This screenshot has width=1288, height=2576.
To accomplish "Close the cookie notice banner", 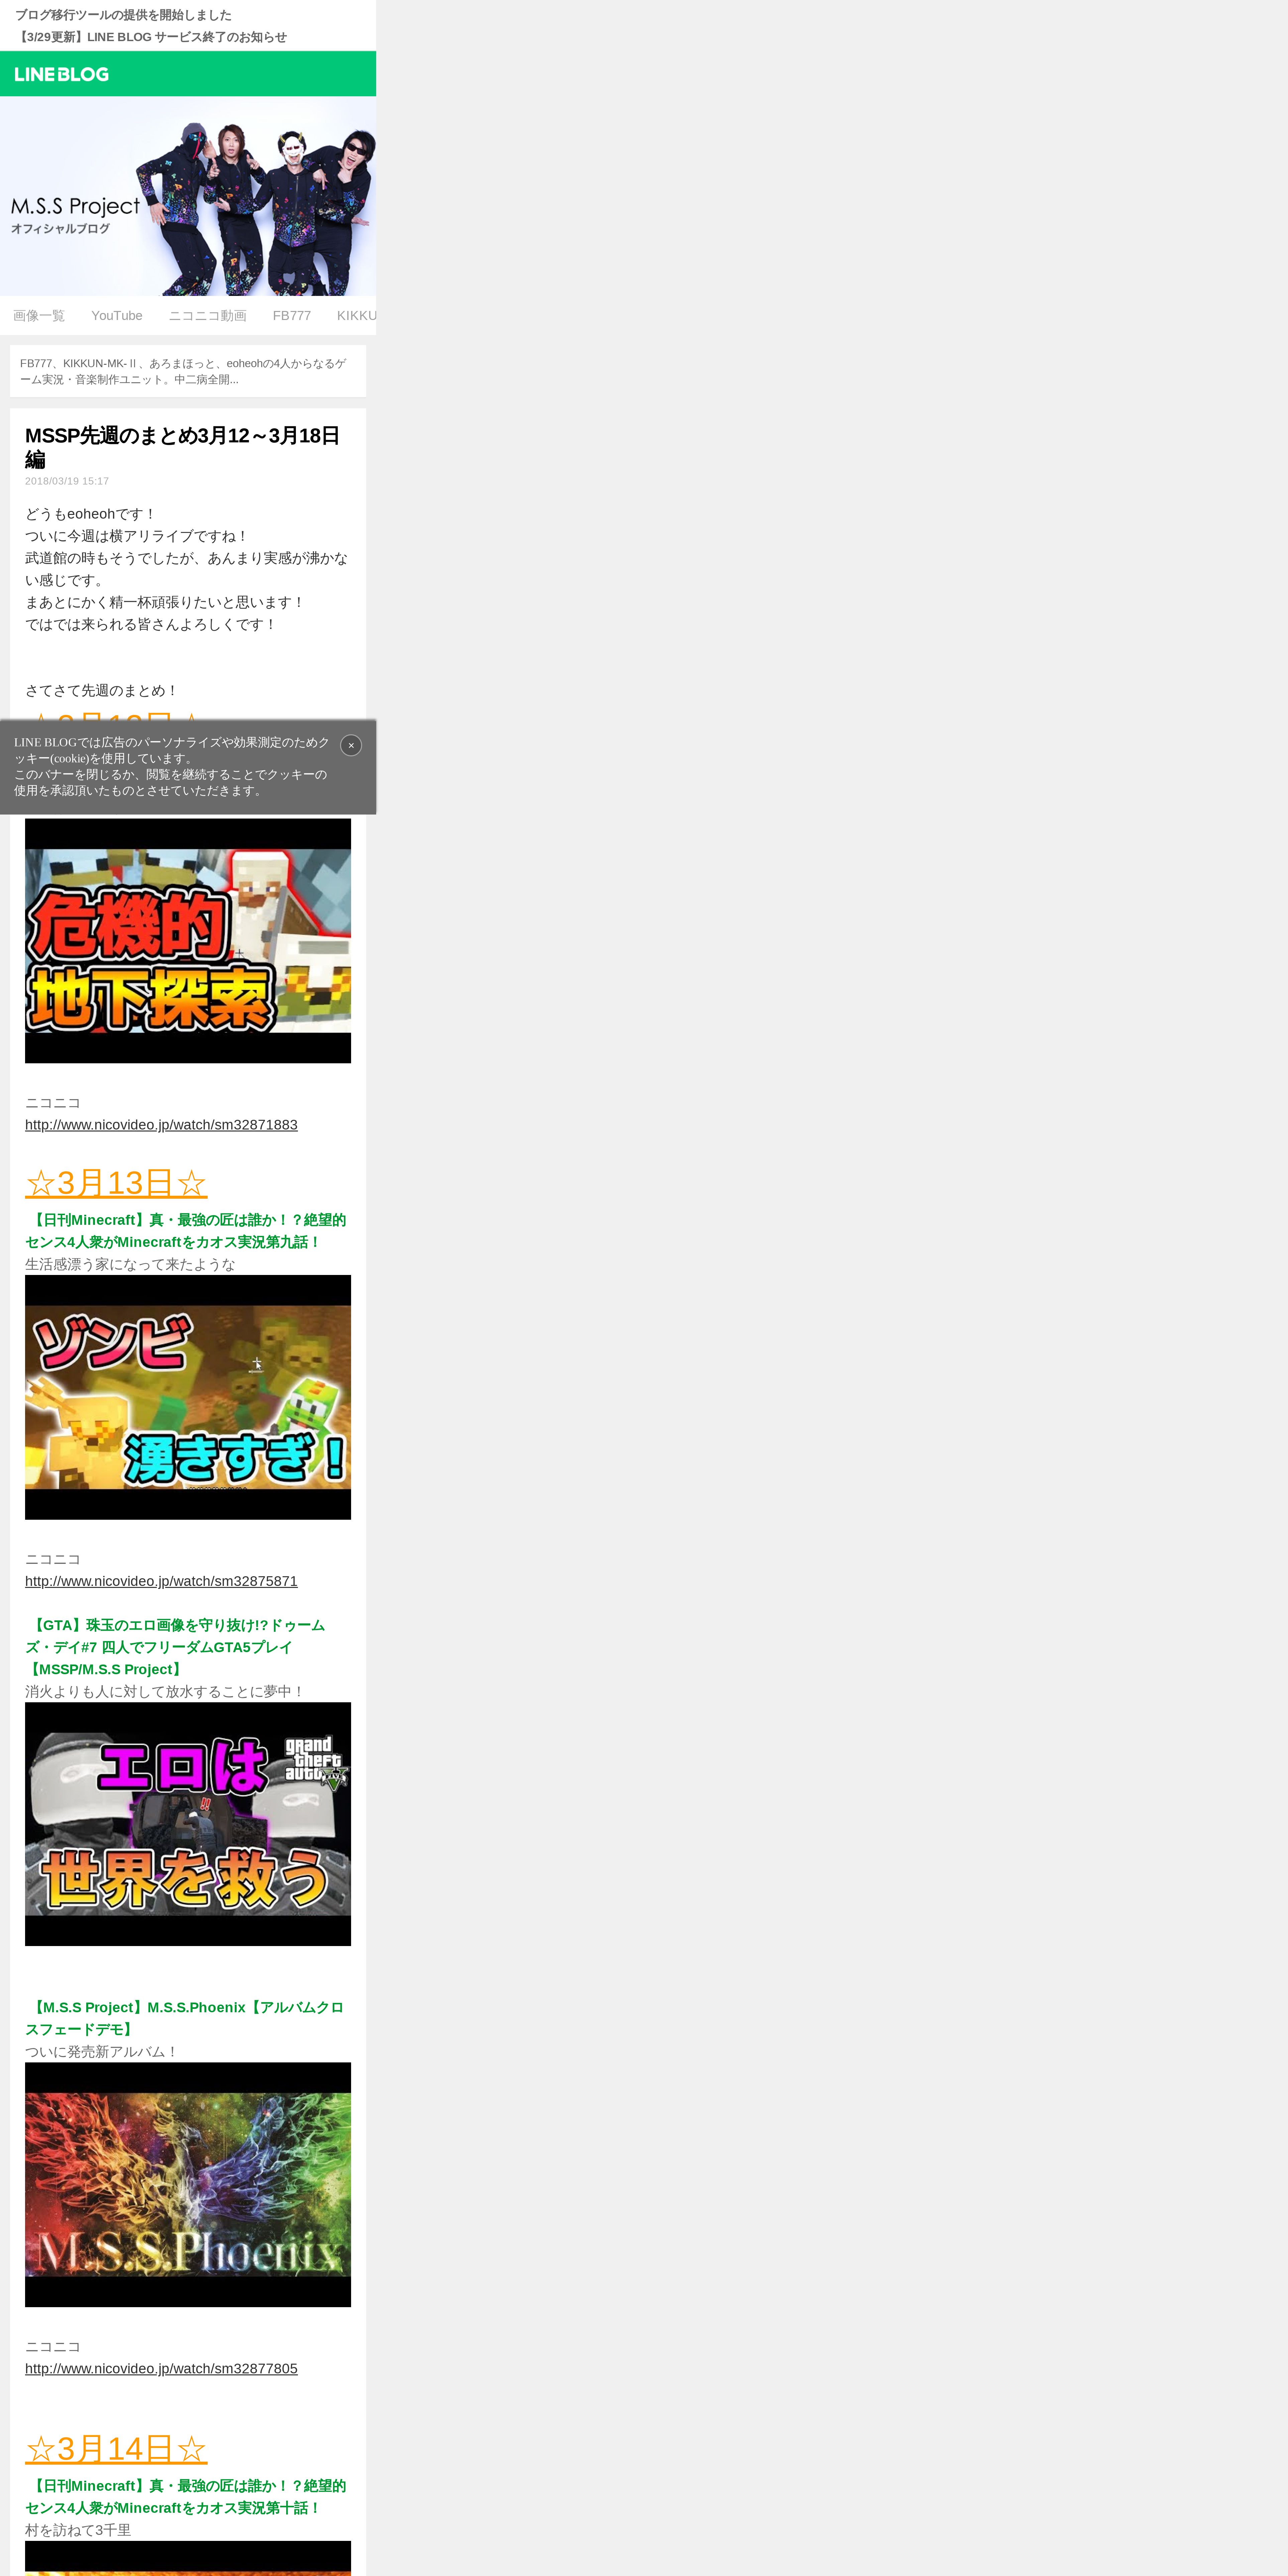I will pos(351,745).
